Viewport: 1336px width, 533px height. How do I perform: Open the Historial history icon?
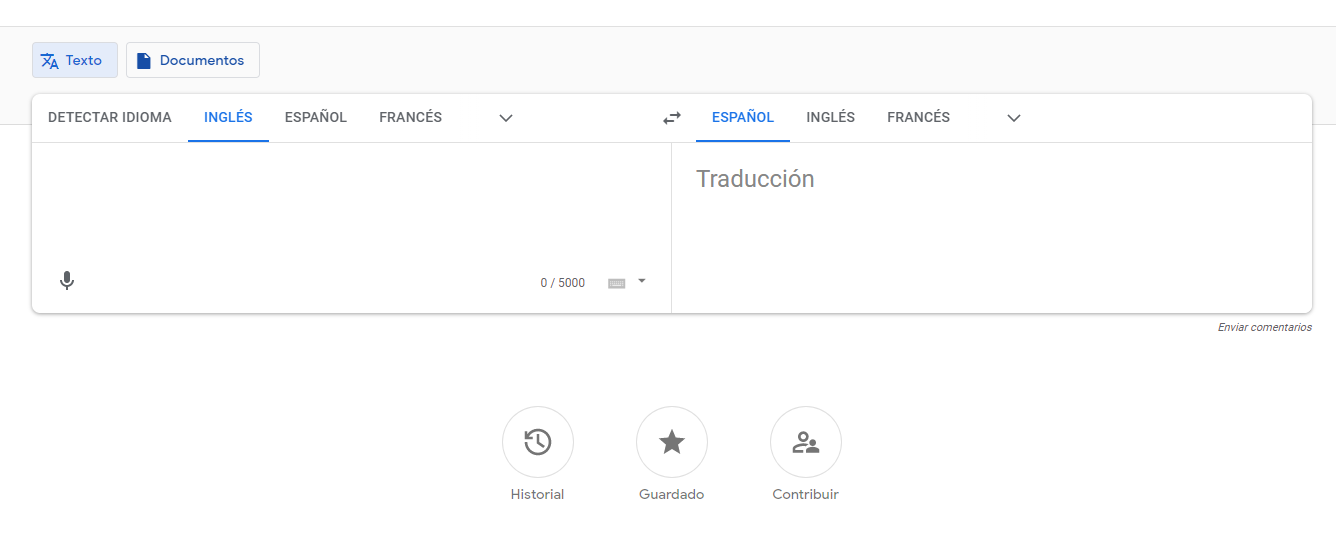pyautogui.click(x=538, y=442)
